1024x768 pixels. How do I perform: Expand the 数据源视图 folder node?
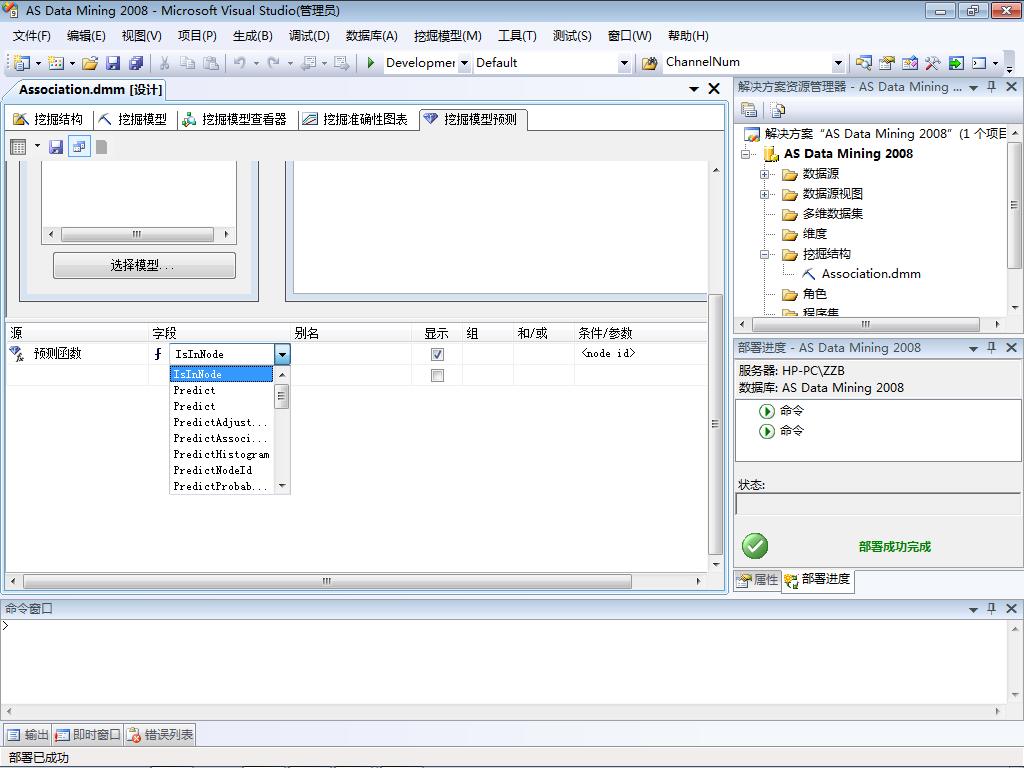pyautogui.click(x=764, y=195)
